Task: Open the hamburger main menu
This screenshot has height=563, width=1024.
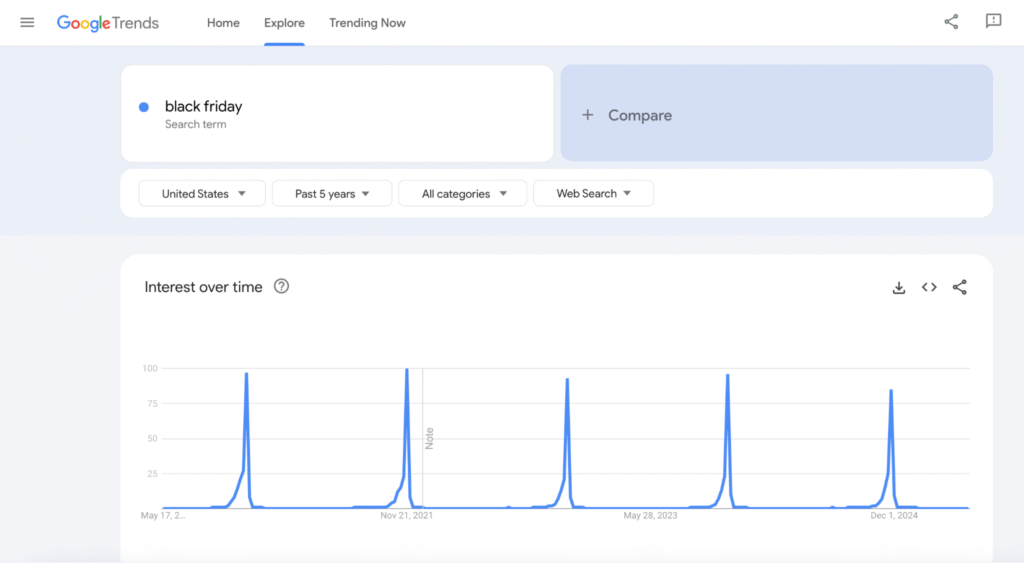Action: [x=27, y=23]
